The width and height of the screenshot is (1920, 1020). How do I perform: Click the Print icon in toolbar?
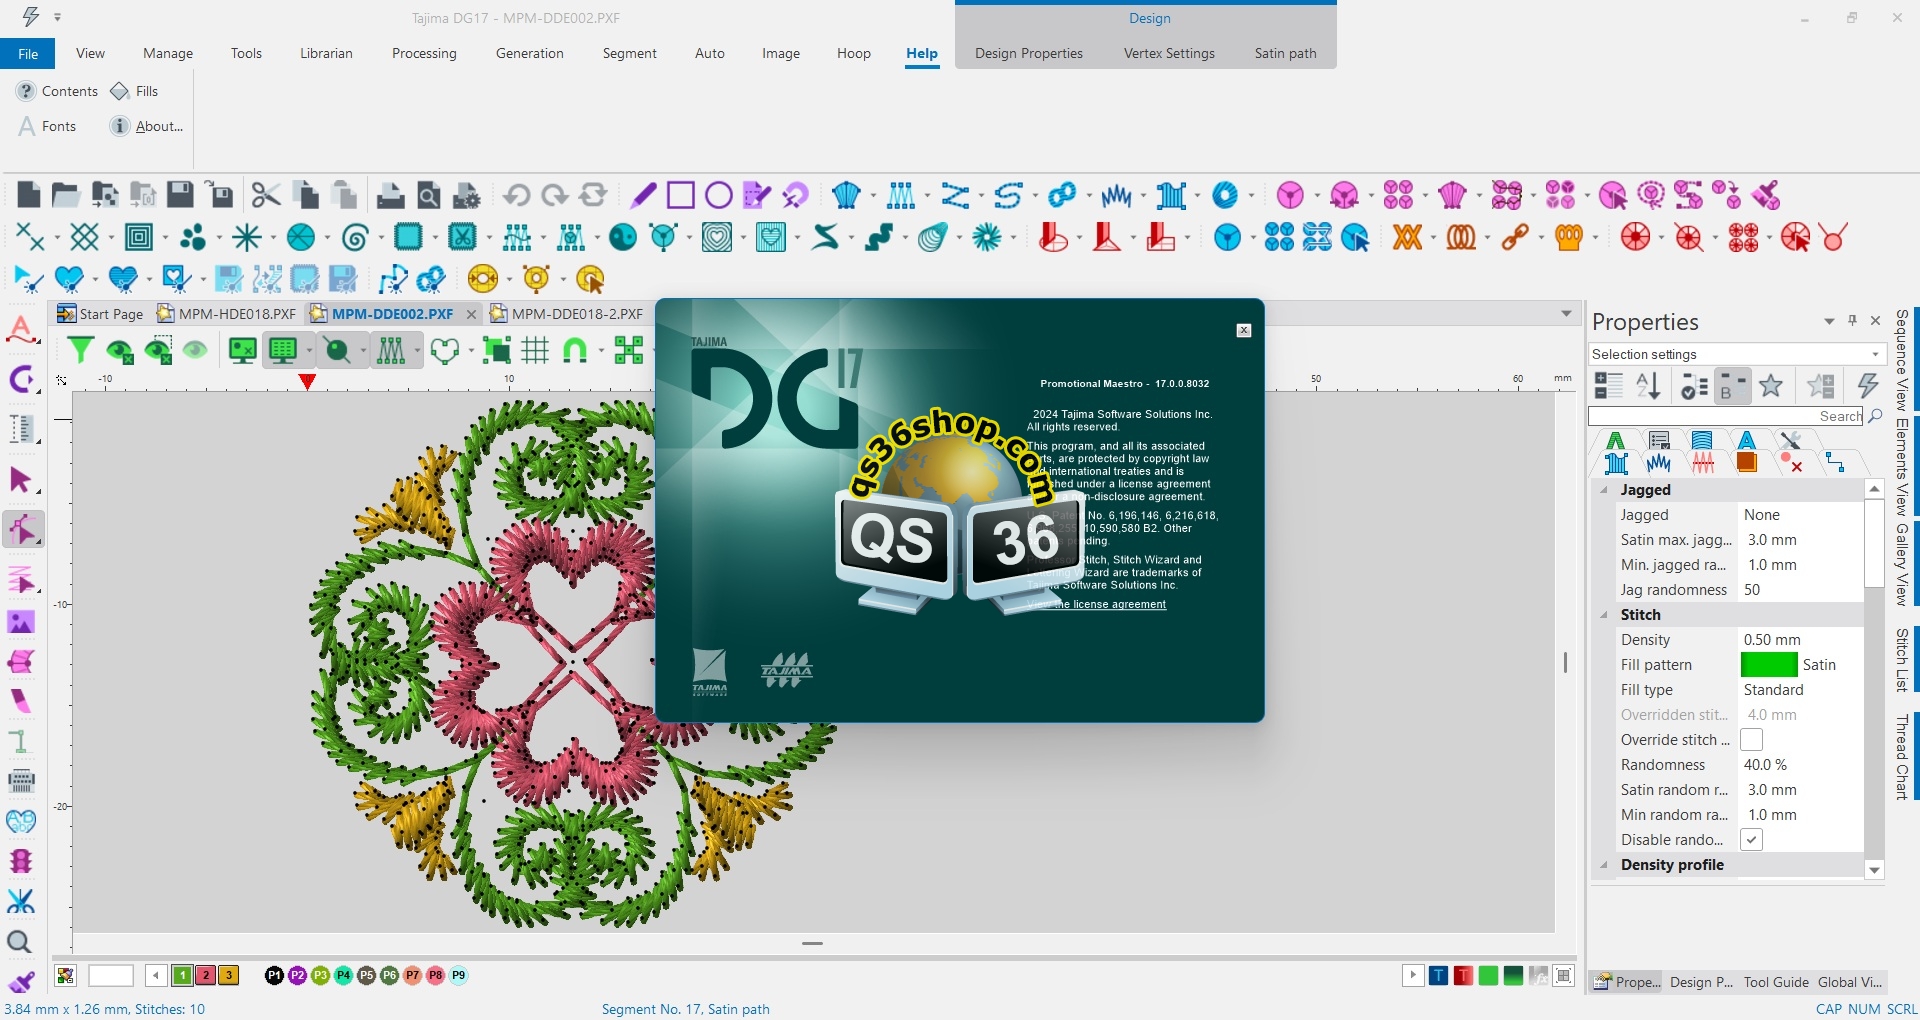390,194
